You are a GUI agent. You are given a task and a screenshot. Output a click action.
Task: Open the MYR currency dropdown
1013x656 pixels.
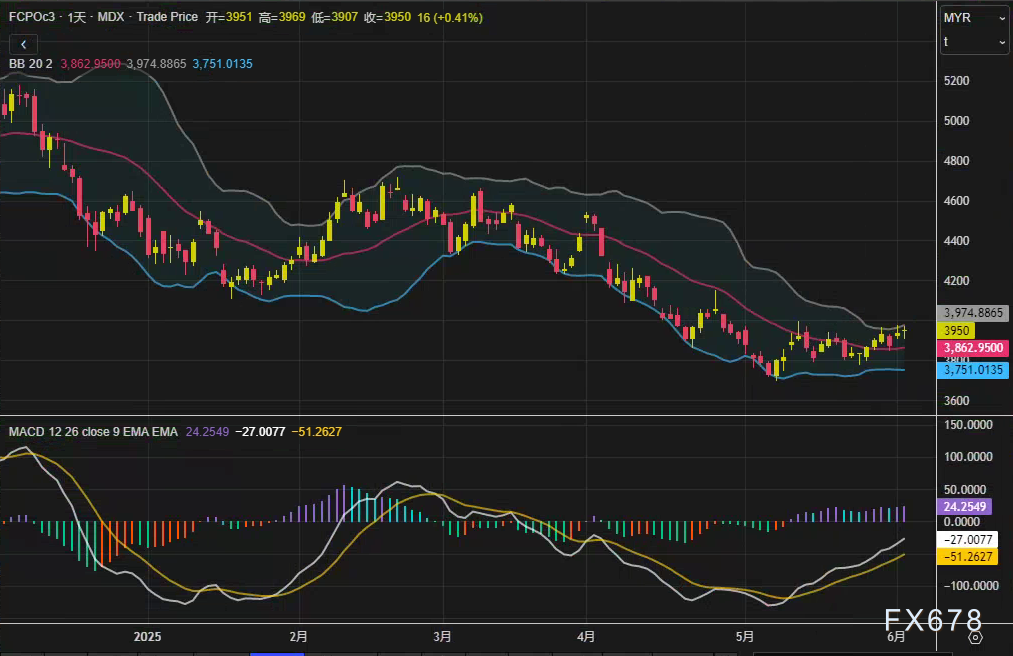pos(974,18)
